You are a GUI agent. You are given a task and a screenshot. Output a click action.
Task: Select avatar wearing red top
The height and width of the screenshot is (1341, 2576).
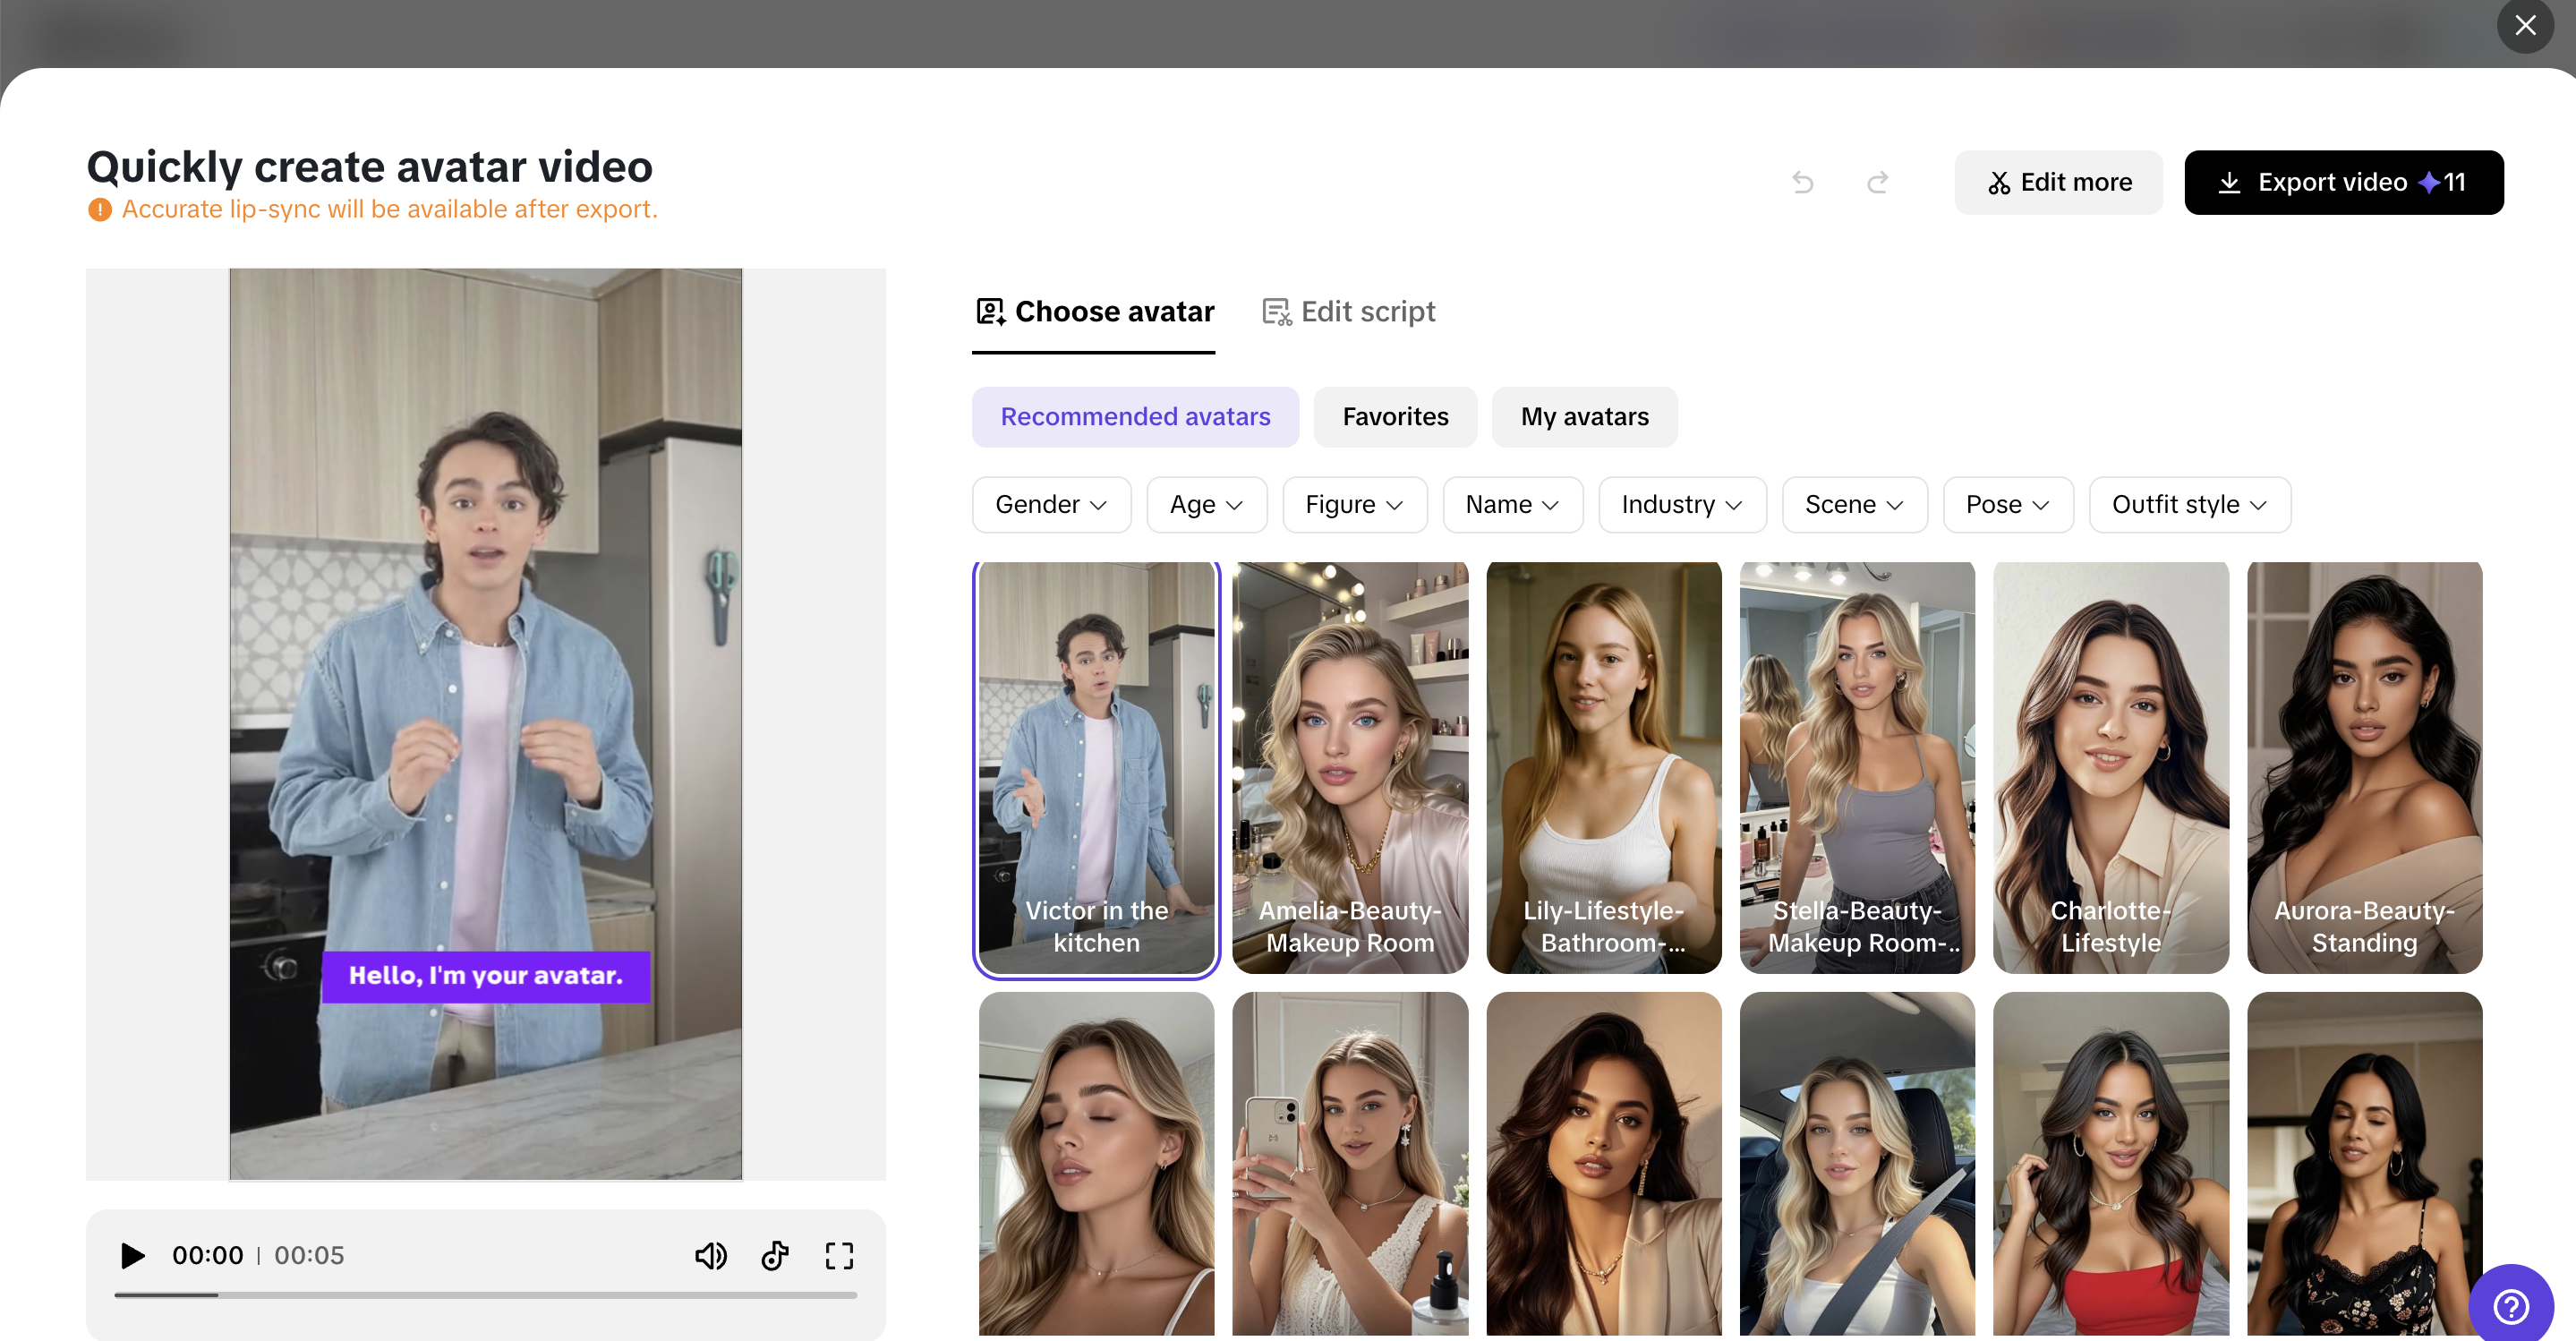coord(2111,1164)
